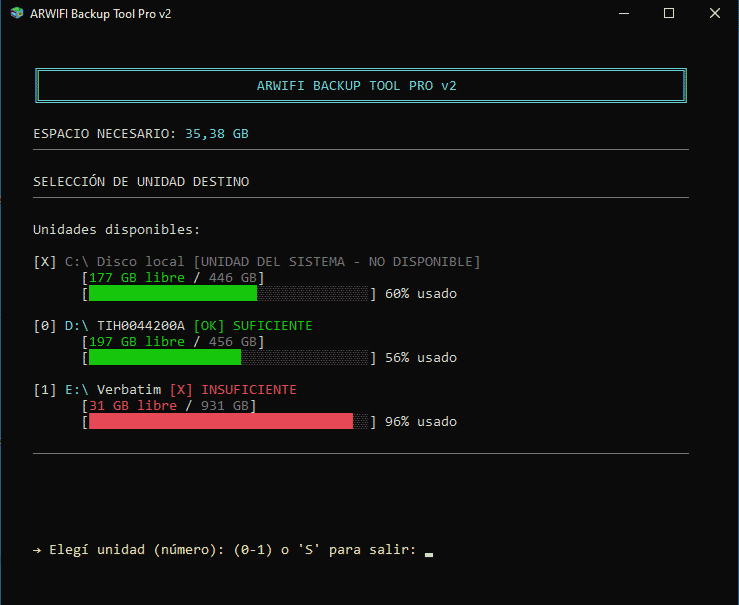The height and width of the screenshot is (605, 739).
Task: Click the 'SELECCIÓN DE UNIDAD DESTINO' heading
Action: pos(141,182)
